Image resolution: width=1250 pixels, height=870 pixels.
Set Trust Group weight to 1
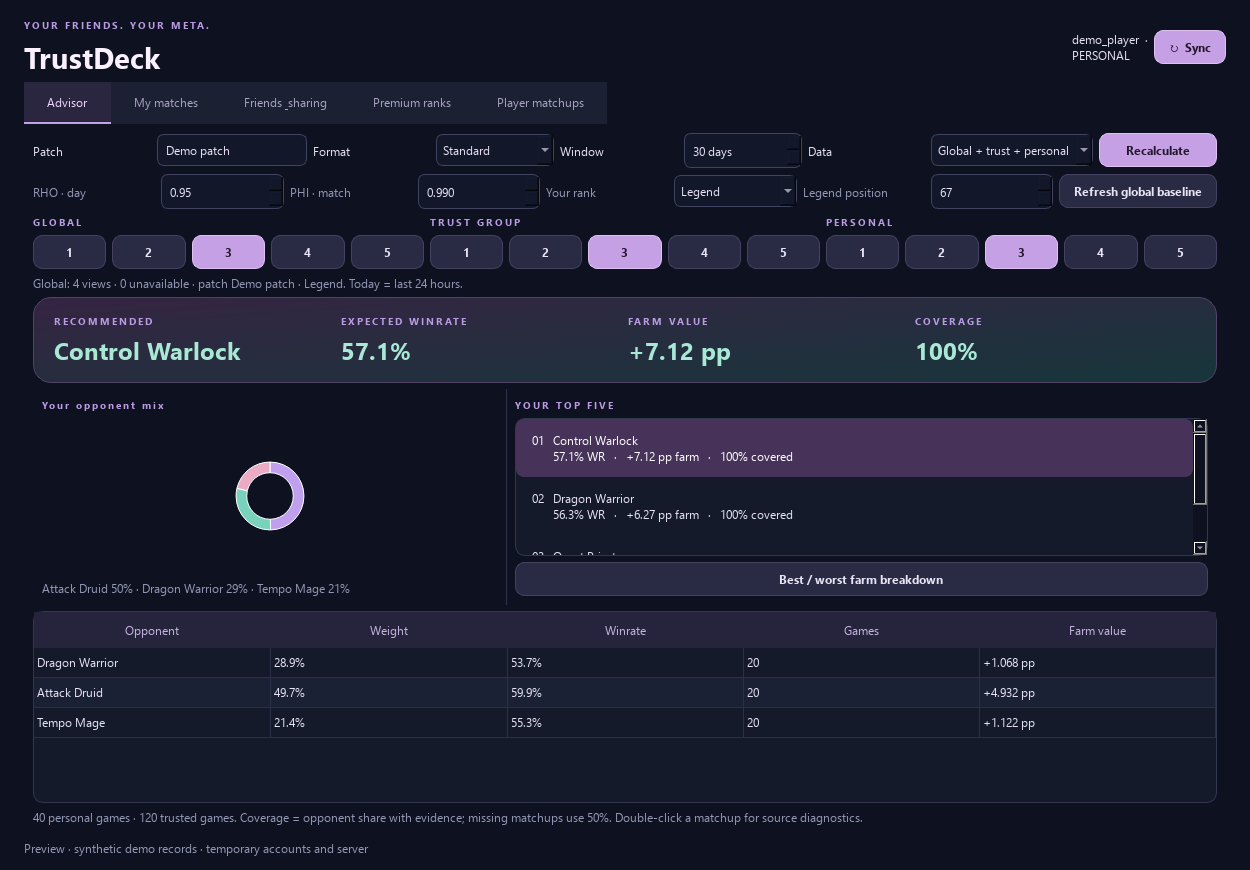(x=466, y=252)
